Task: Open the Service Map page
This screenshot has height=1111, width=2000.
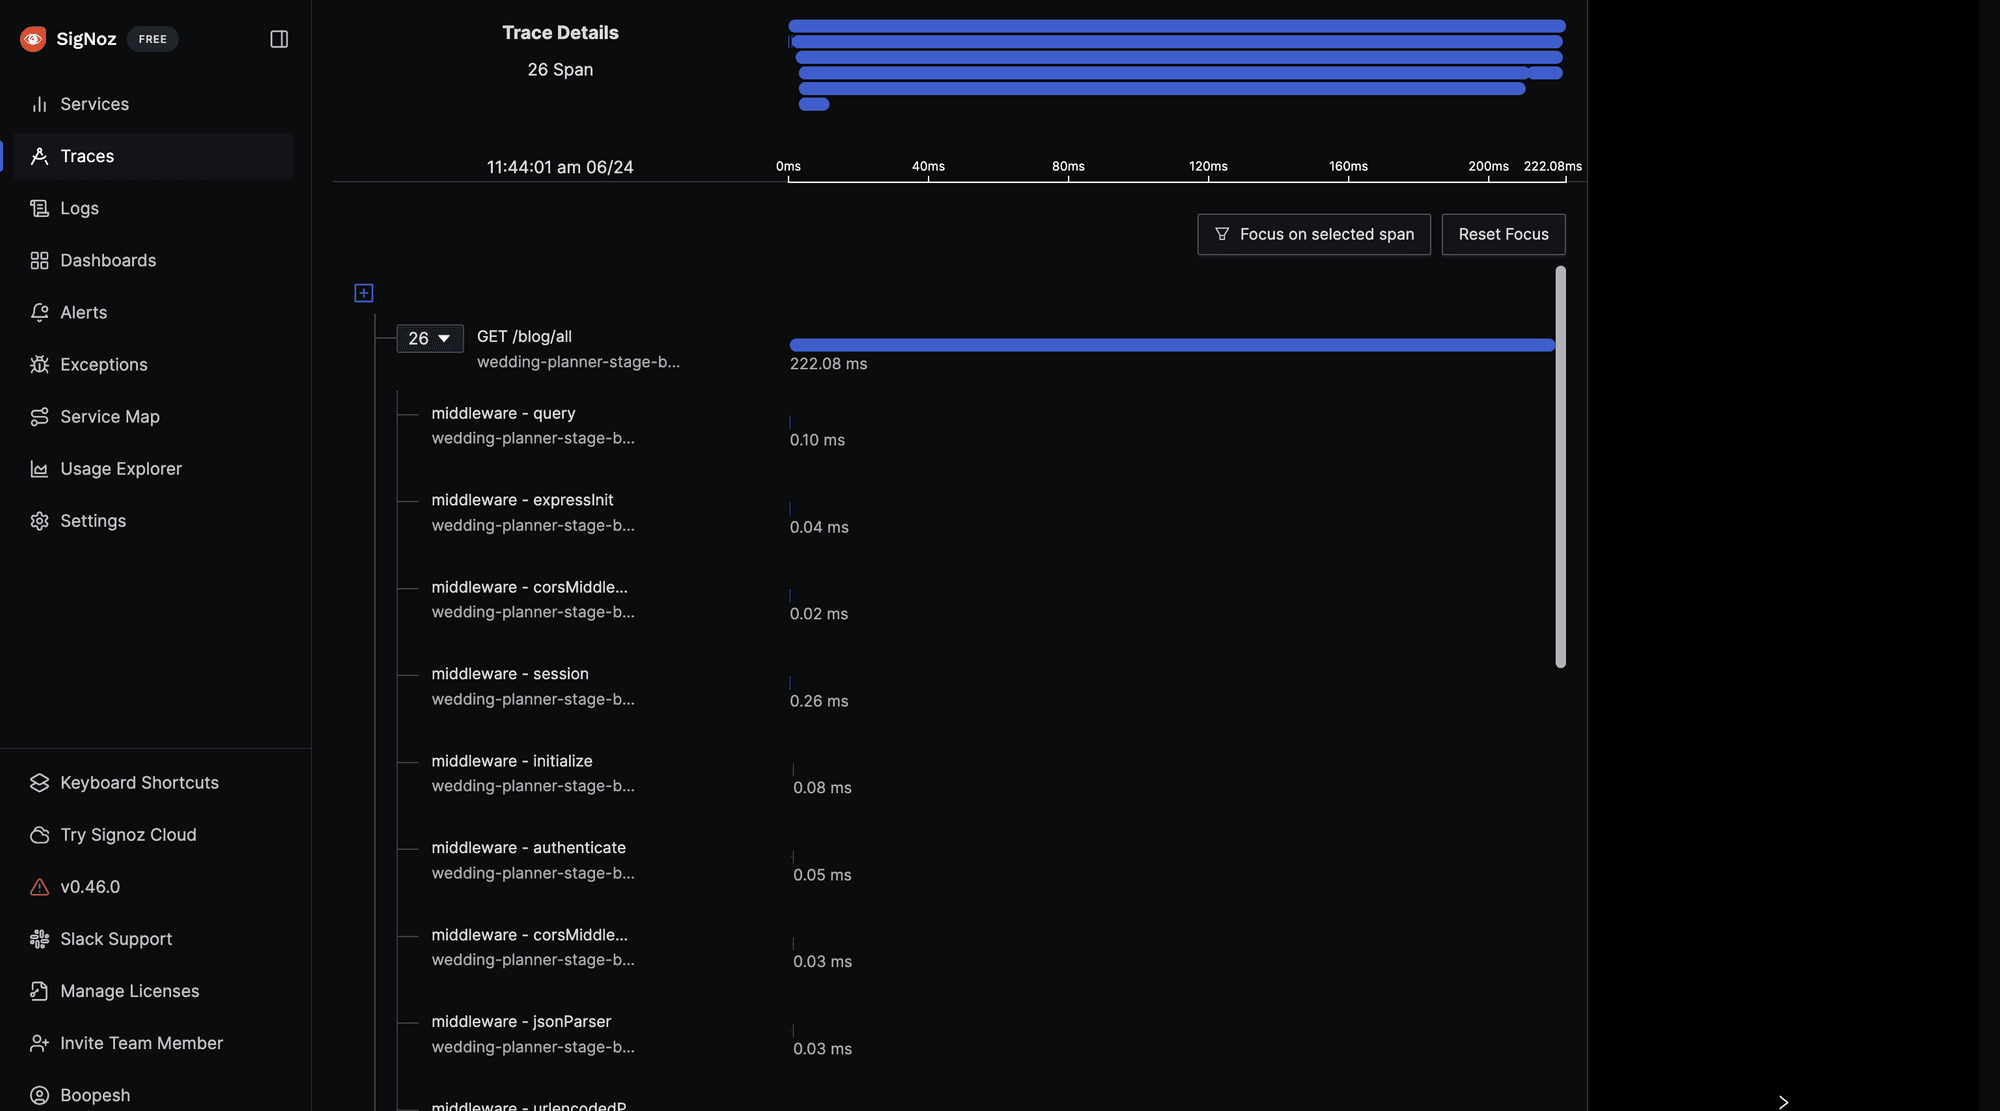Action: [154, 416]
